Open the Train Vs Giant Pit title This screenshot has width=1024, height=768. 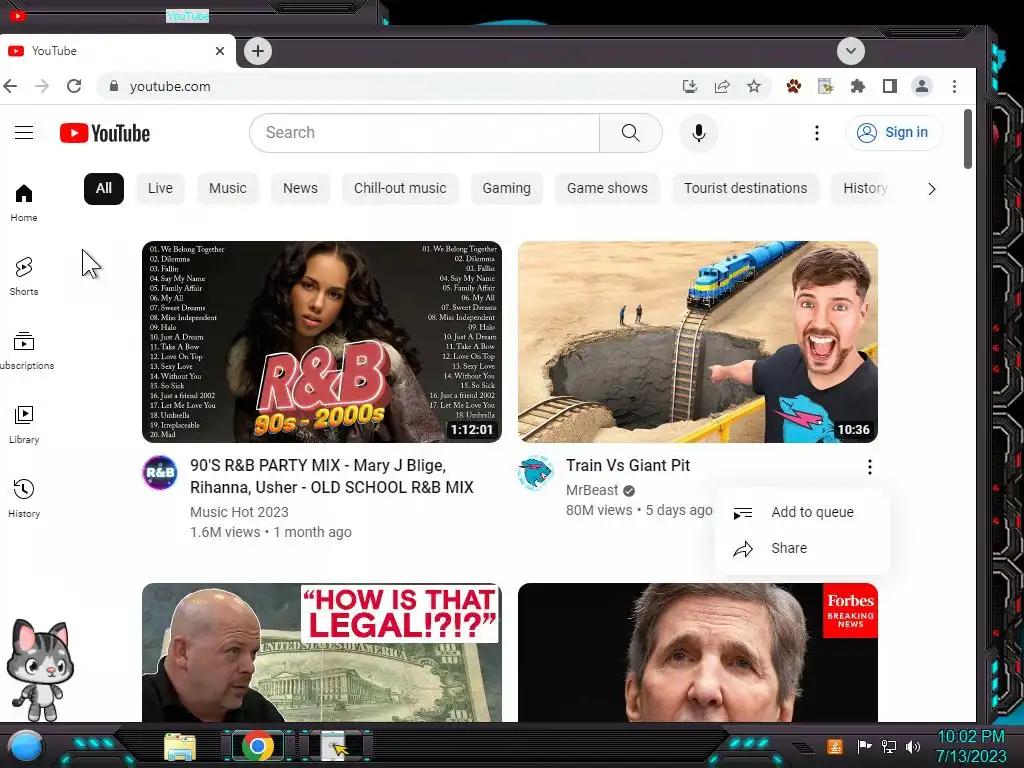click(628, 465)
